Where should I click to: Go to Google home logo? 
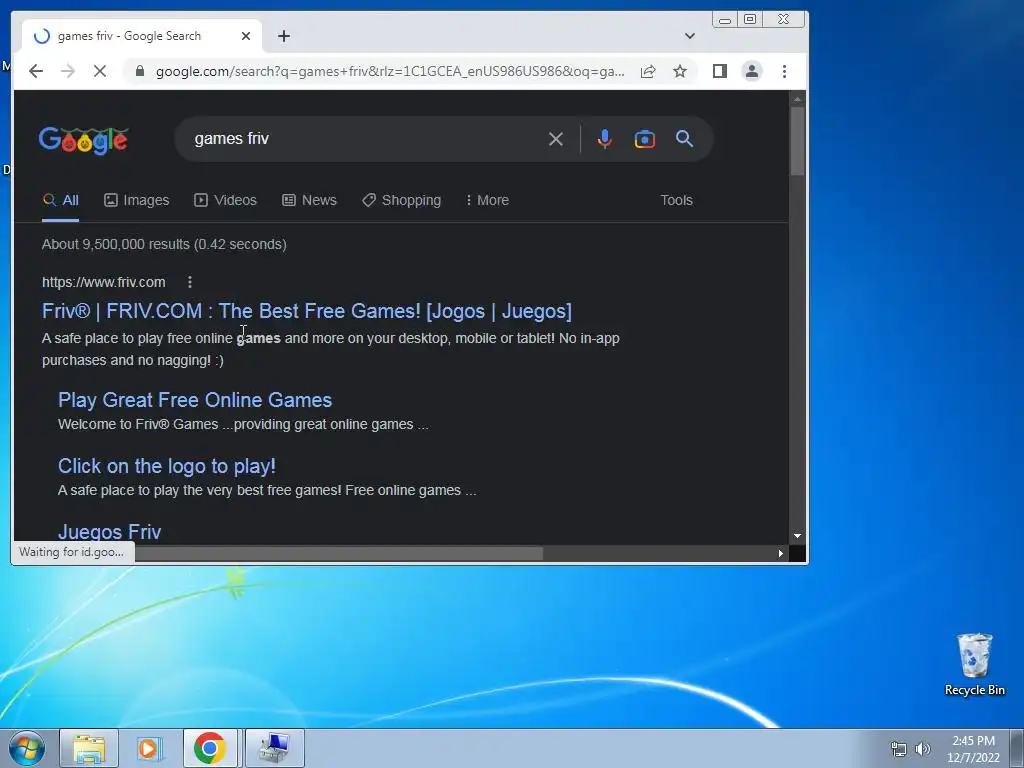[x=84, y=140]
